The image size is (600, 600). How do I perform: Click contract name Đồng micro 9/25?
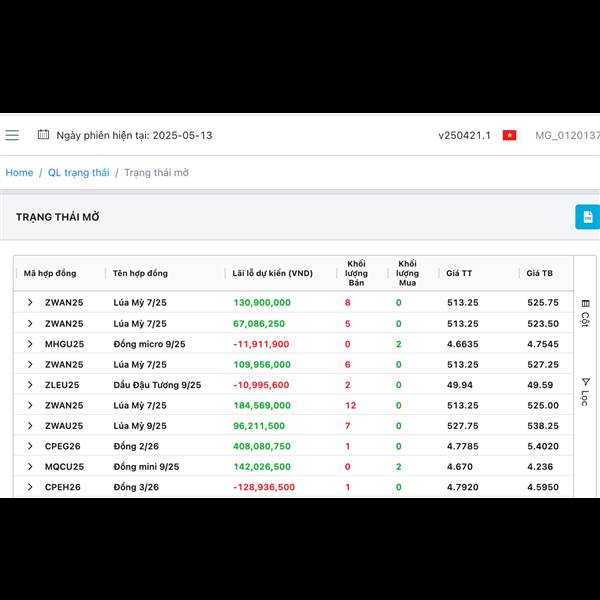(149, 344)
